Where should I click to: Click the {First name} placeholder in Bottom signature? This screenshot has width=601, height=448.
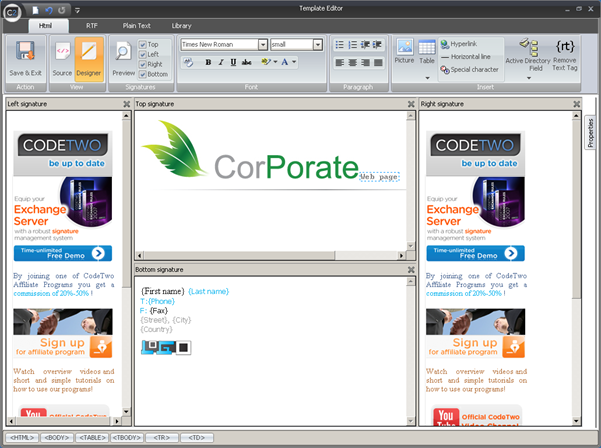[x=163, y=291]
